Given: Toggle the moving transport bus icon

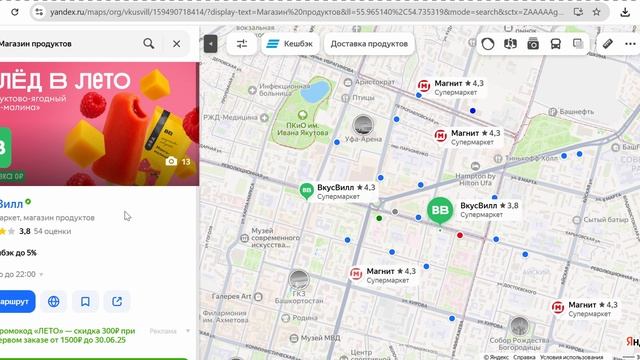Looking at the screenshot, I should coord(556,44).
